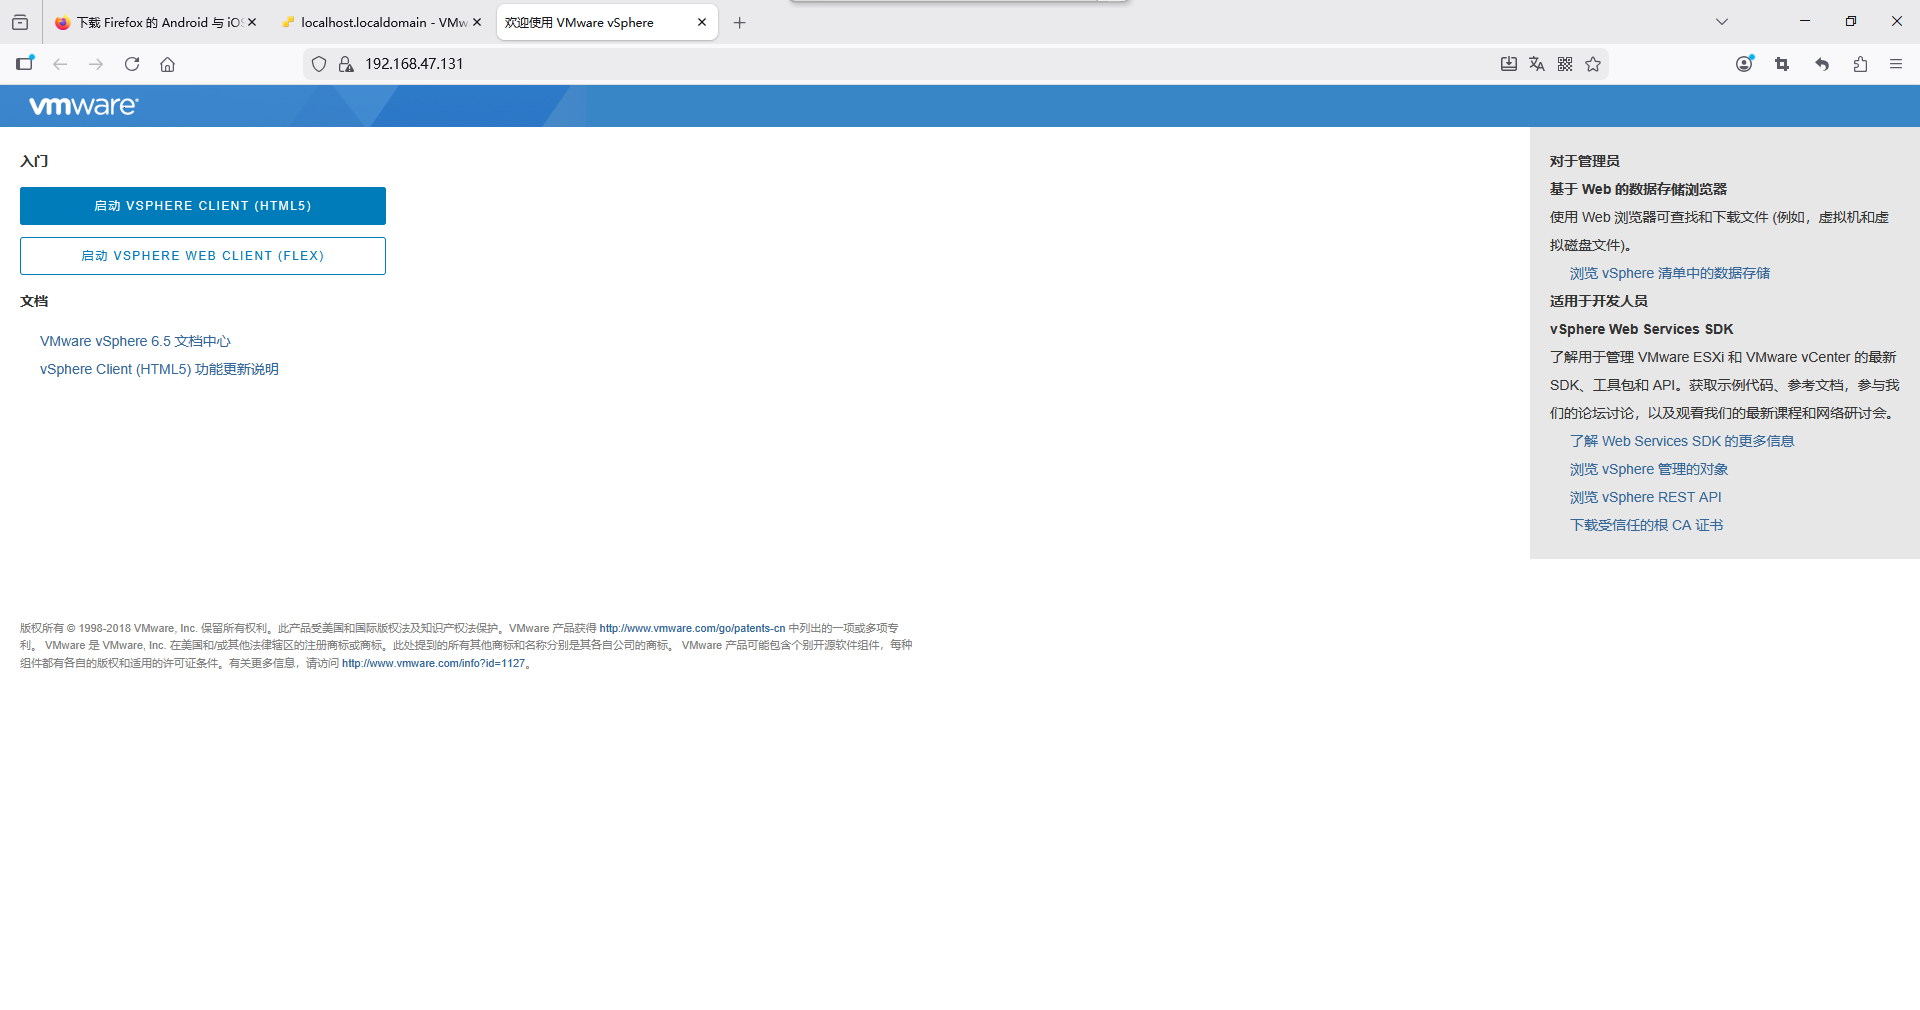Open vSphere Client (HTML5) 功能更新说明

[159, 369]
